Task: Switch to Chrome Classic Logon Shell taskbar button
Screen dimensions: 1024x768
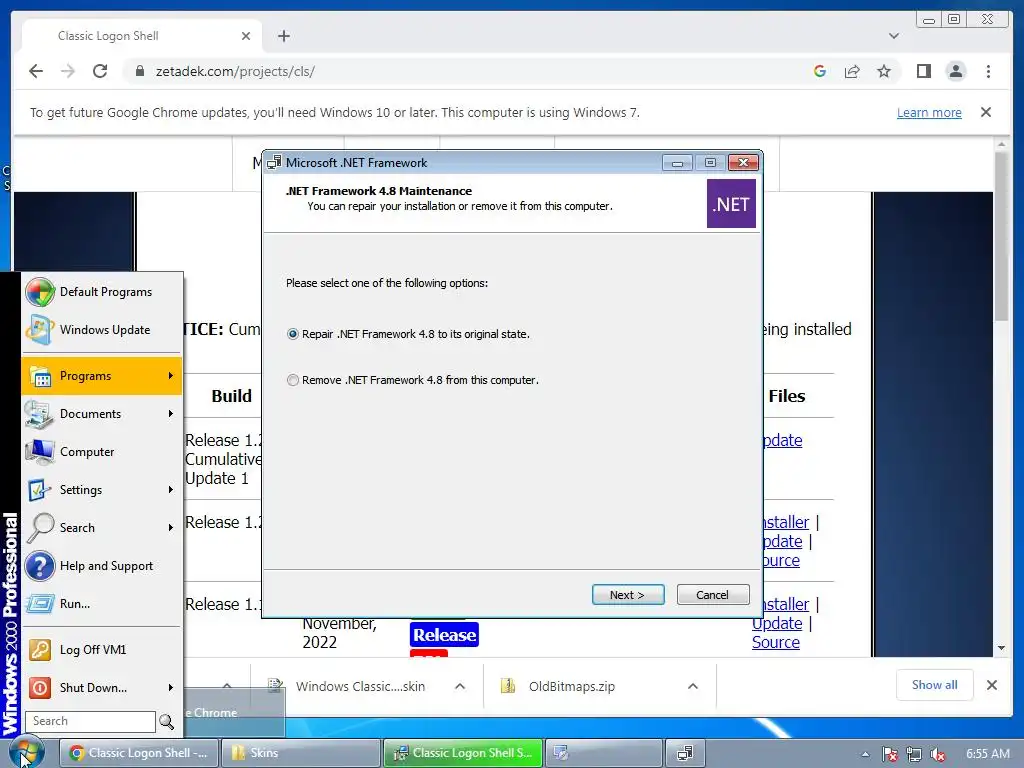Action: (x=139, y=753)
